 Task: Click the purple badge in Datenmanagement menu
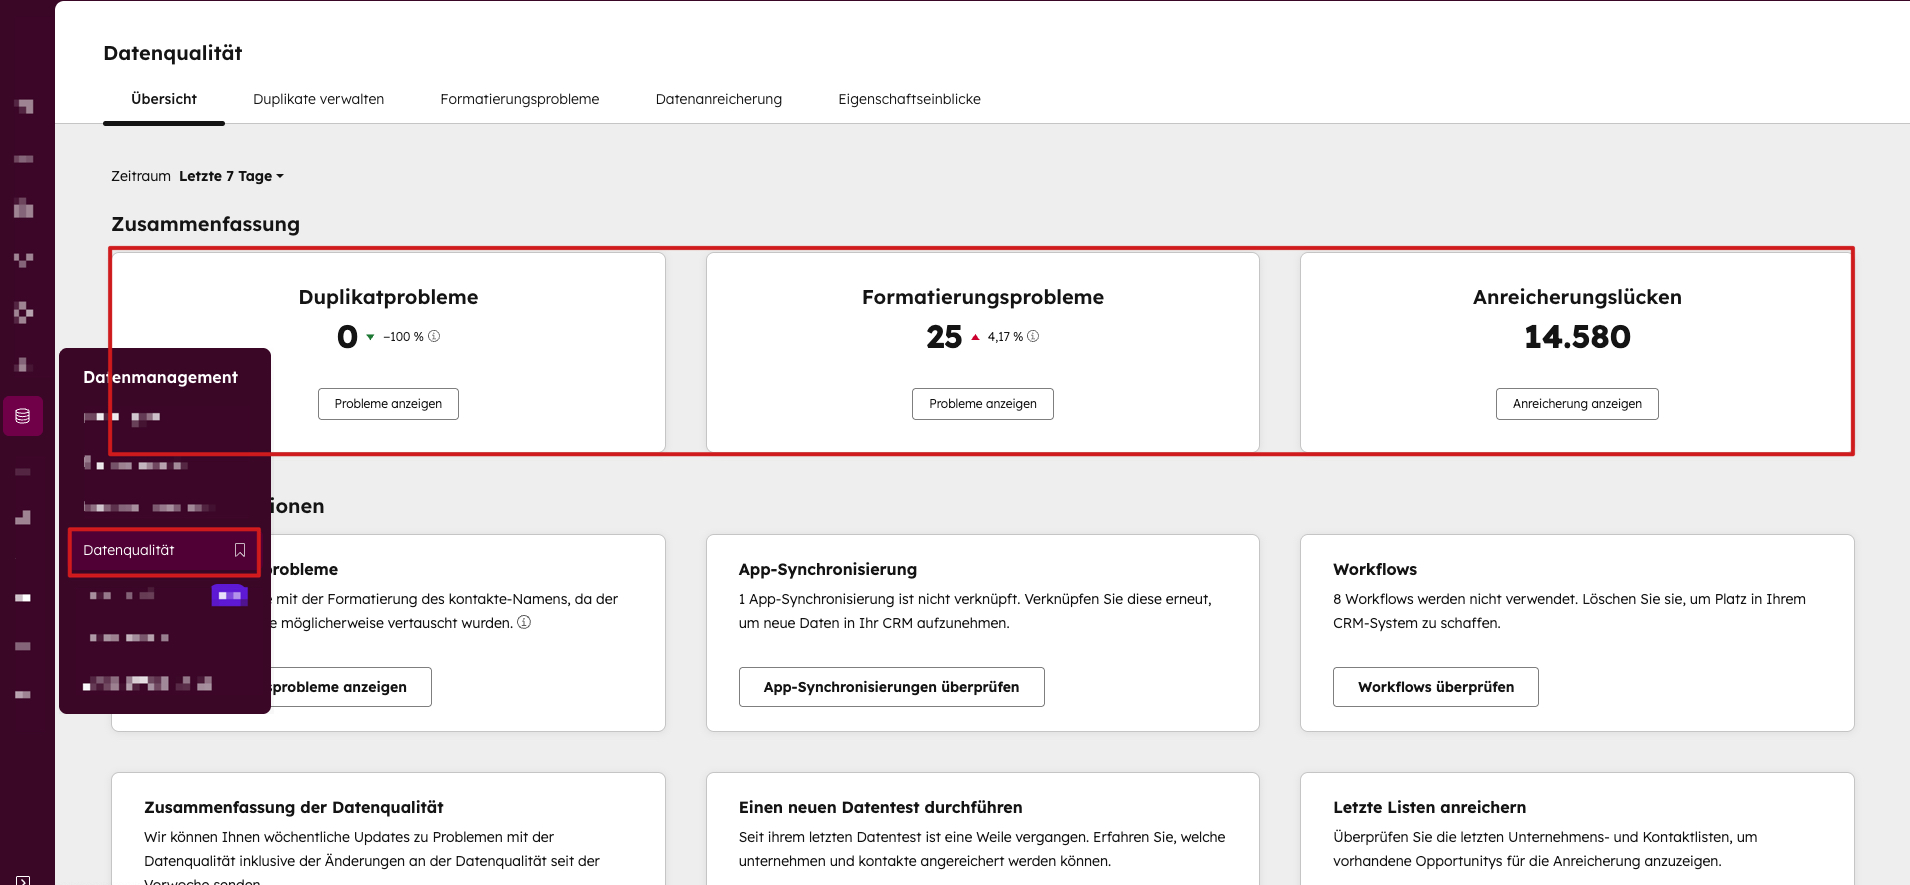click(229, 596)
